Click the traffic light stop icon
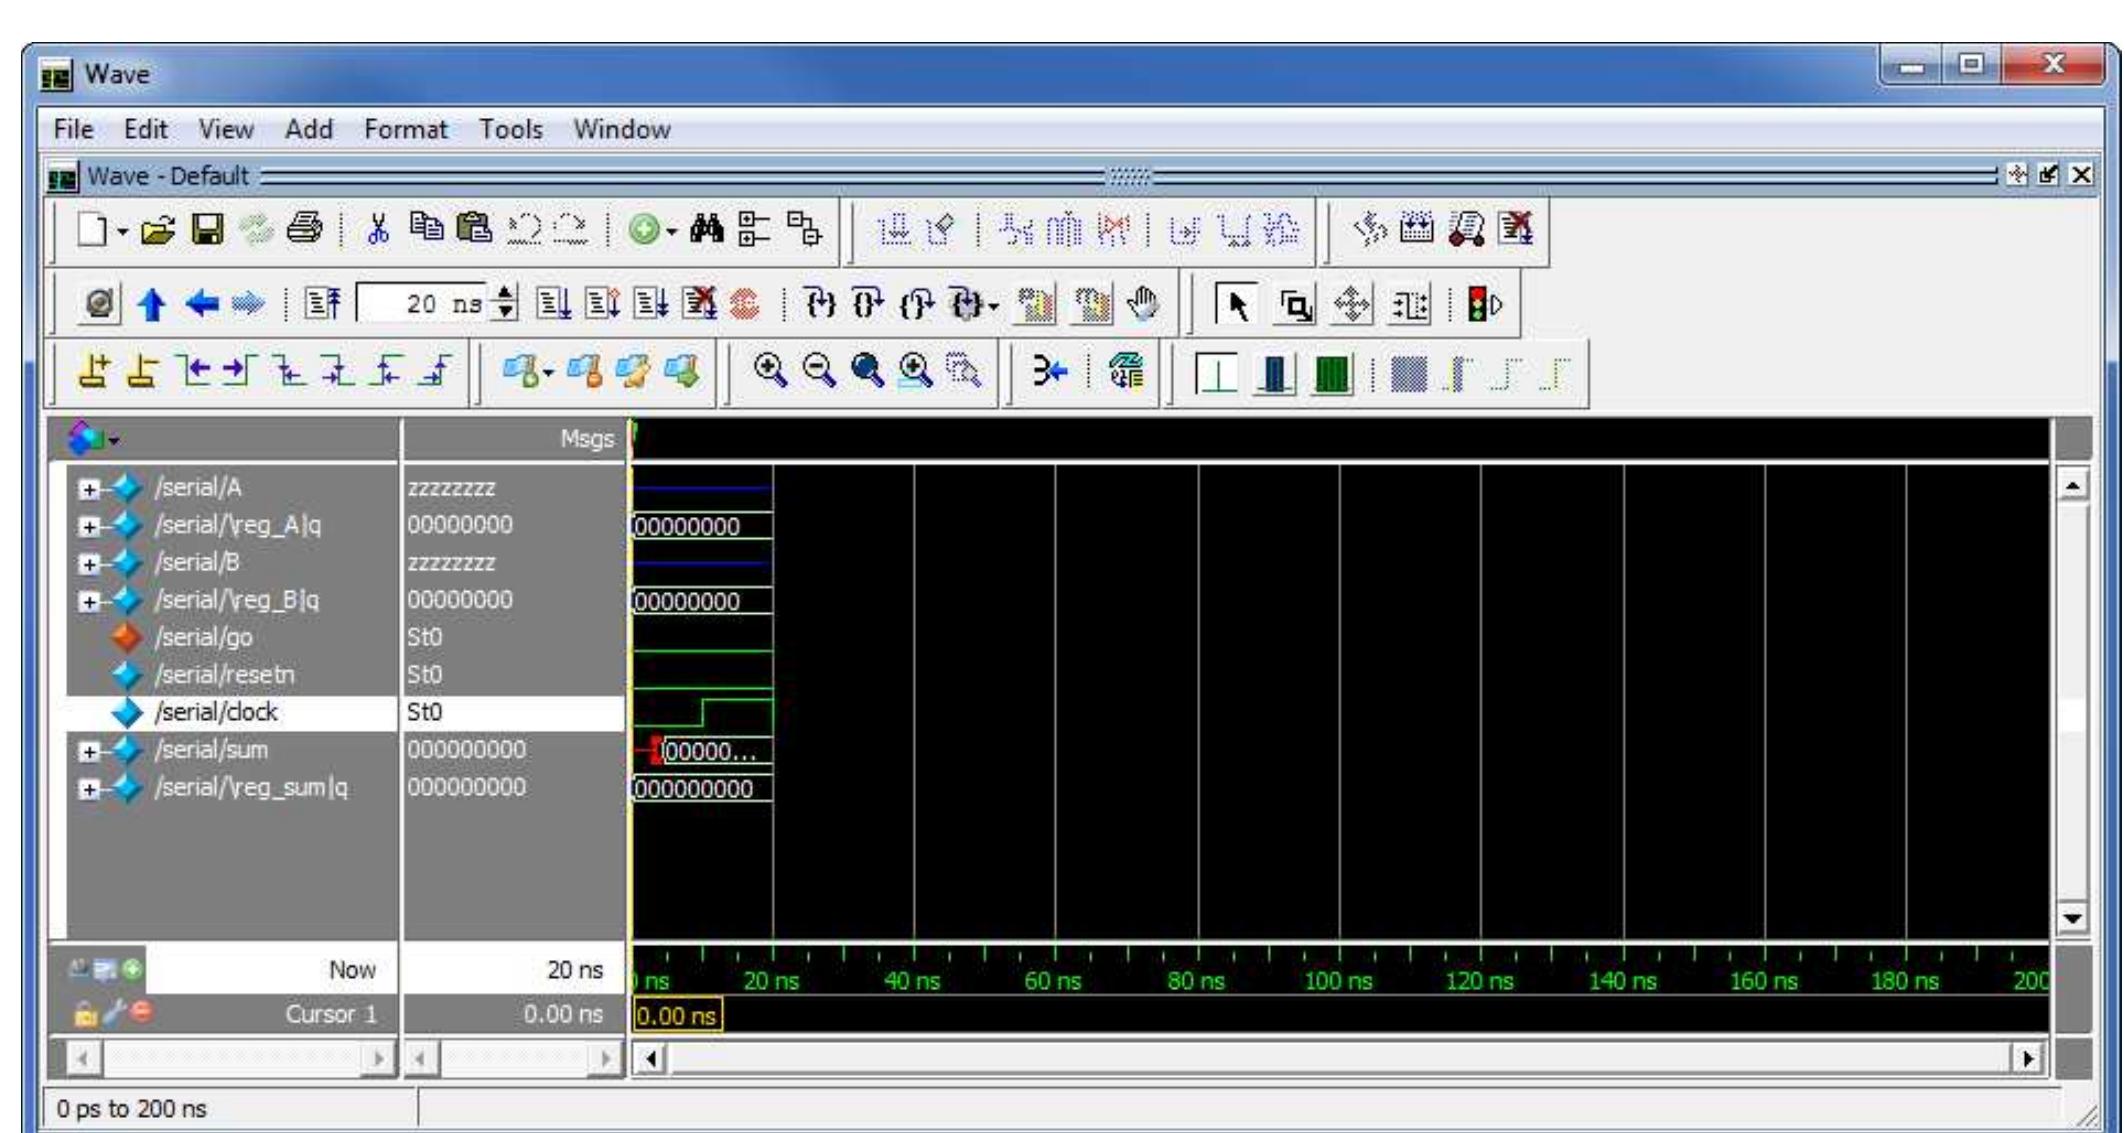 point(1484,304)
